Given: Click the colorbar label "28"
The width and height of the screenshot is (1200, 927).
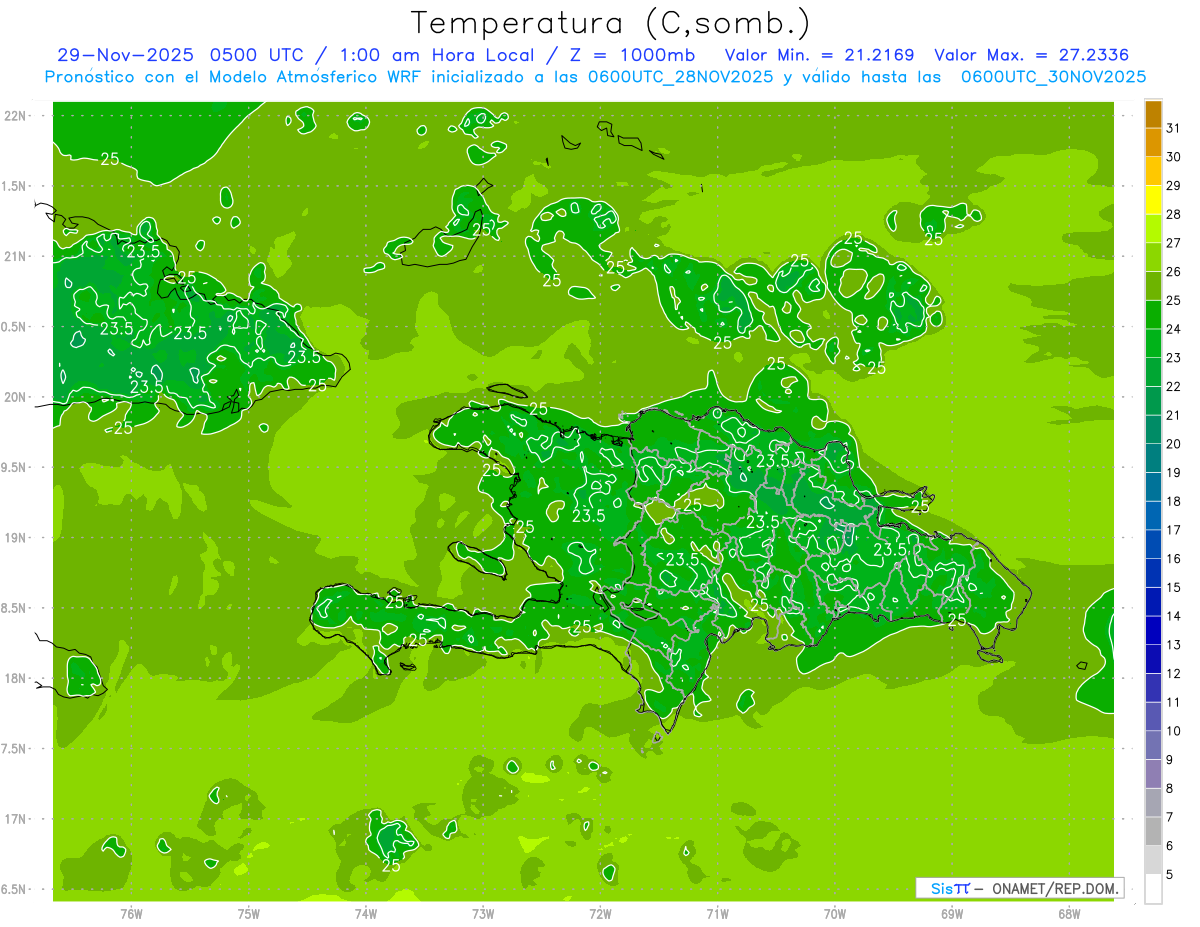Looking at the screenshot, I should tap(1174, 214).
